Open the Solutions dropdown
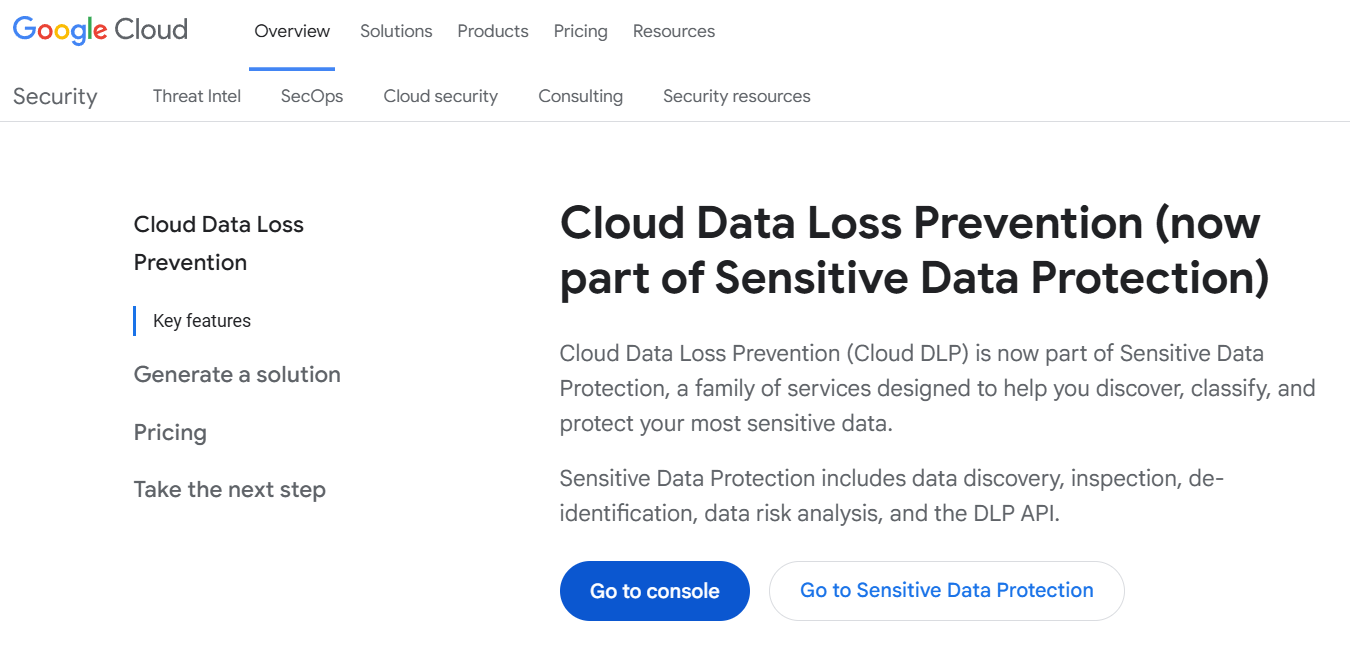1350x646 pixels. [396, 31]
